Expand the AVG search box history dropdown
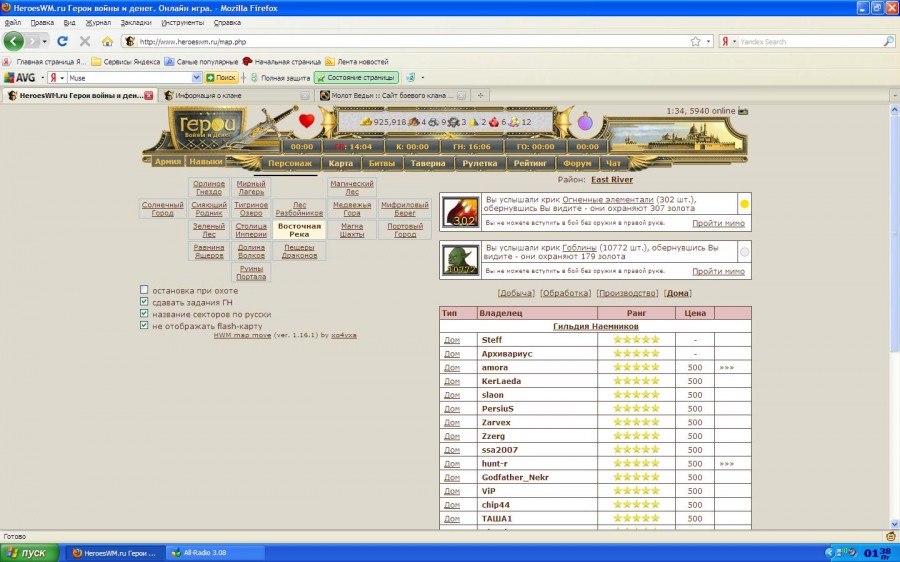 tap(196, 77)
